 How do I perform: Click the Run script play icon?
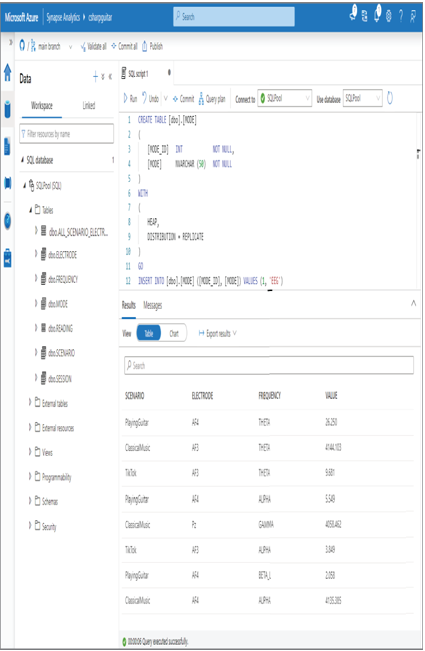click(x=126, y=98)
